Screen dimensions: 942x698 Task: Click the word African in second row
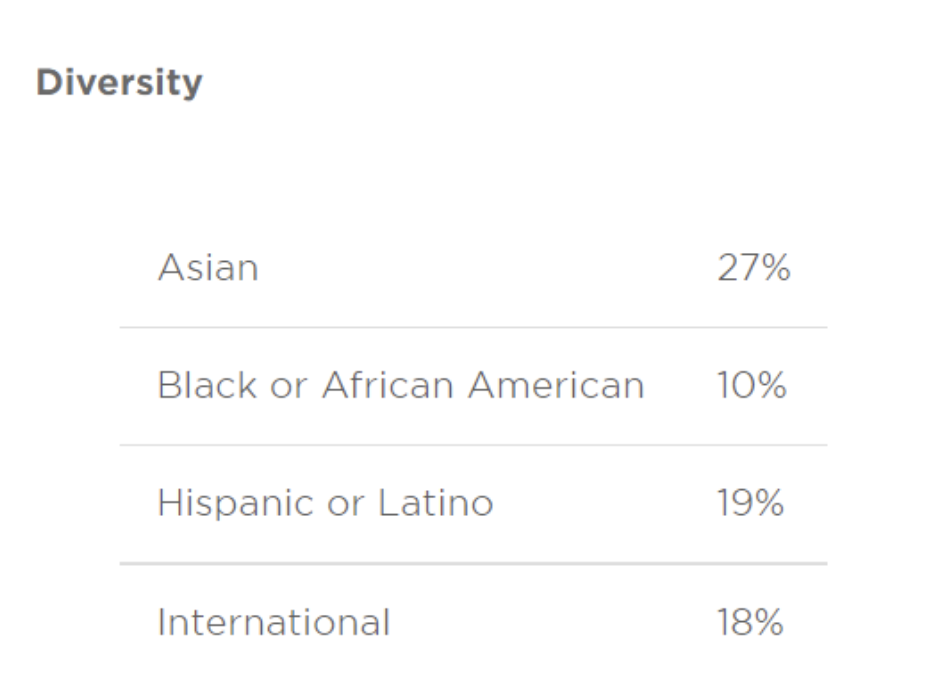[387, 385]
